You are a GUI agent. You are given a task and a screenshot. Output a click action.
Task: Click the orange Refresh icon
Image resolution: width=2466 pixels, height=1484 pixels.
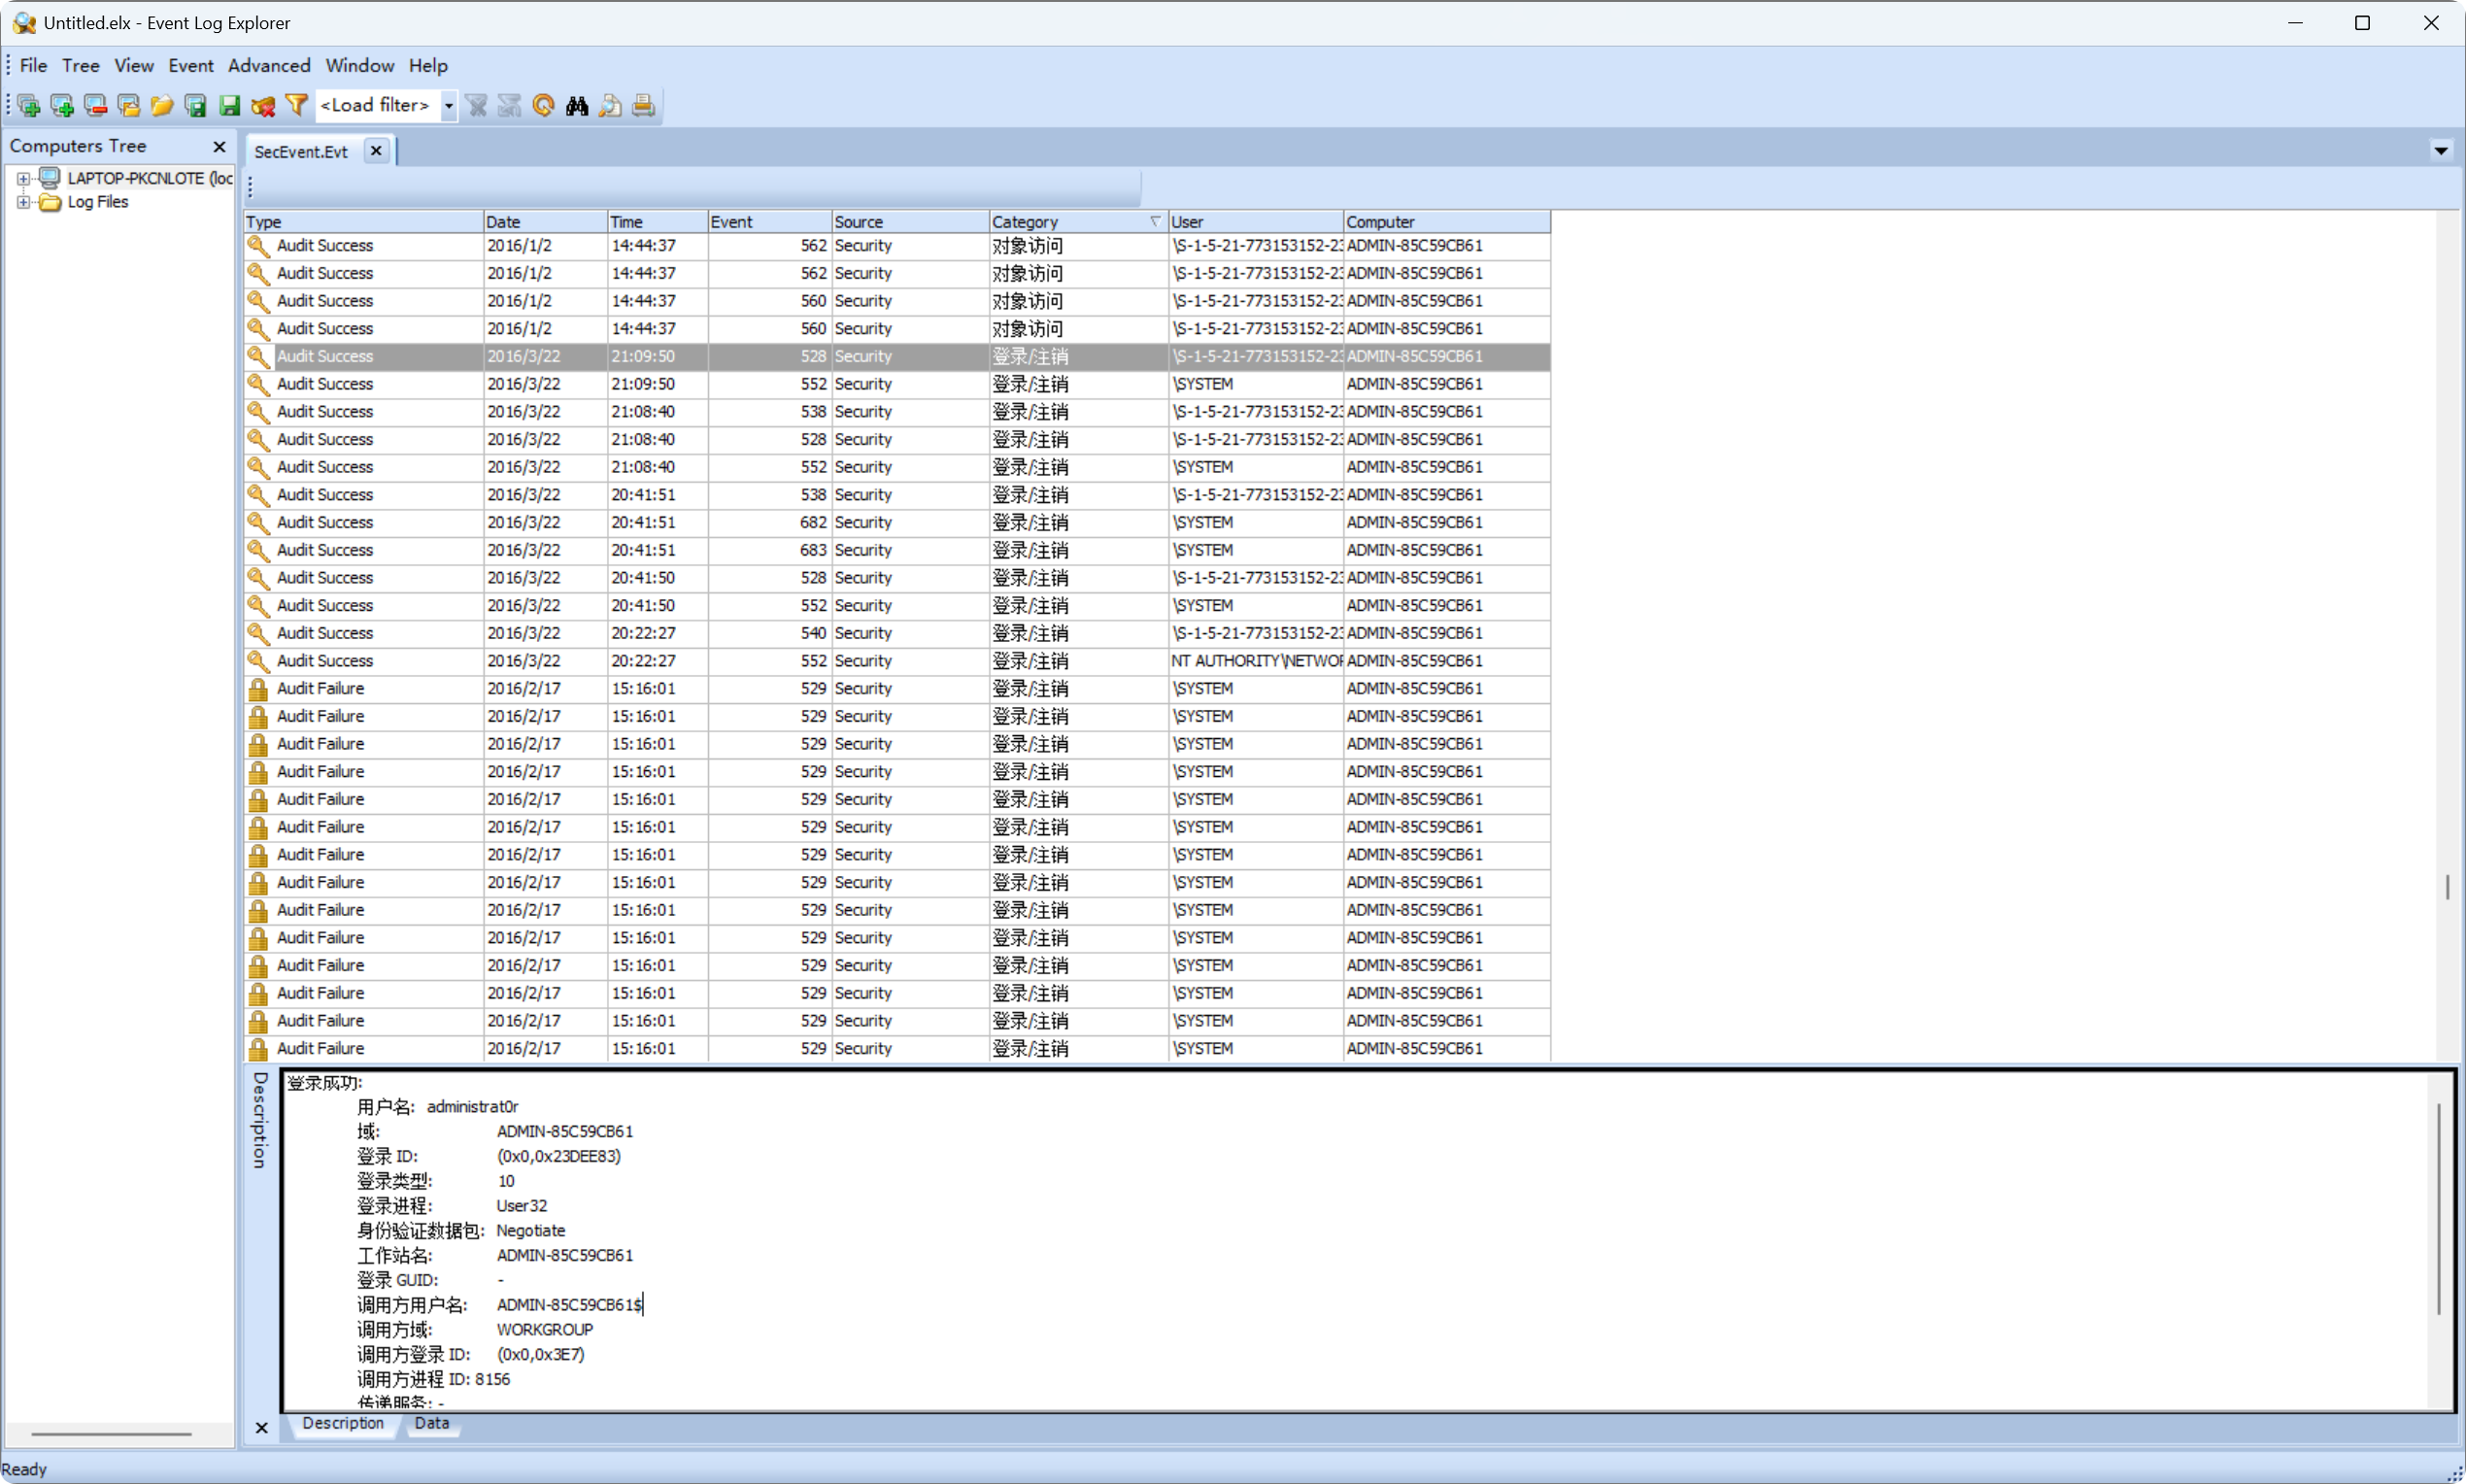coord(543,106)
